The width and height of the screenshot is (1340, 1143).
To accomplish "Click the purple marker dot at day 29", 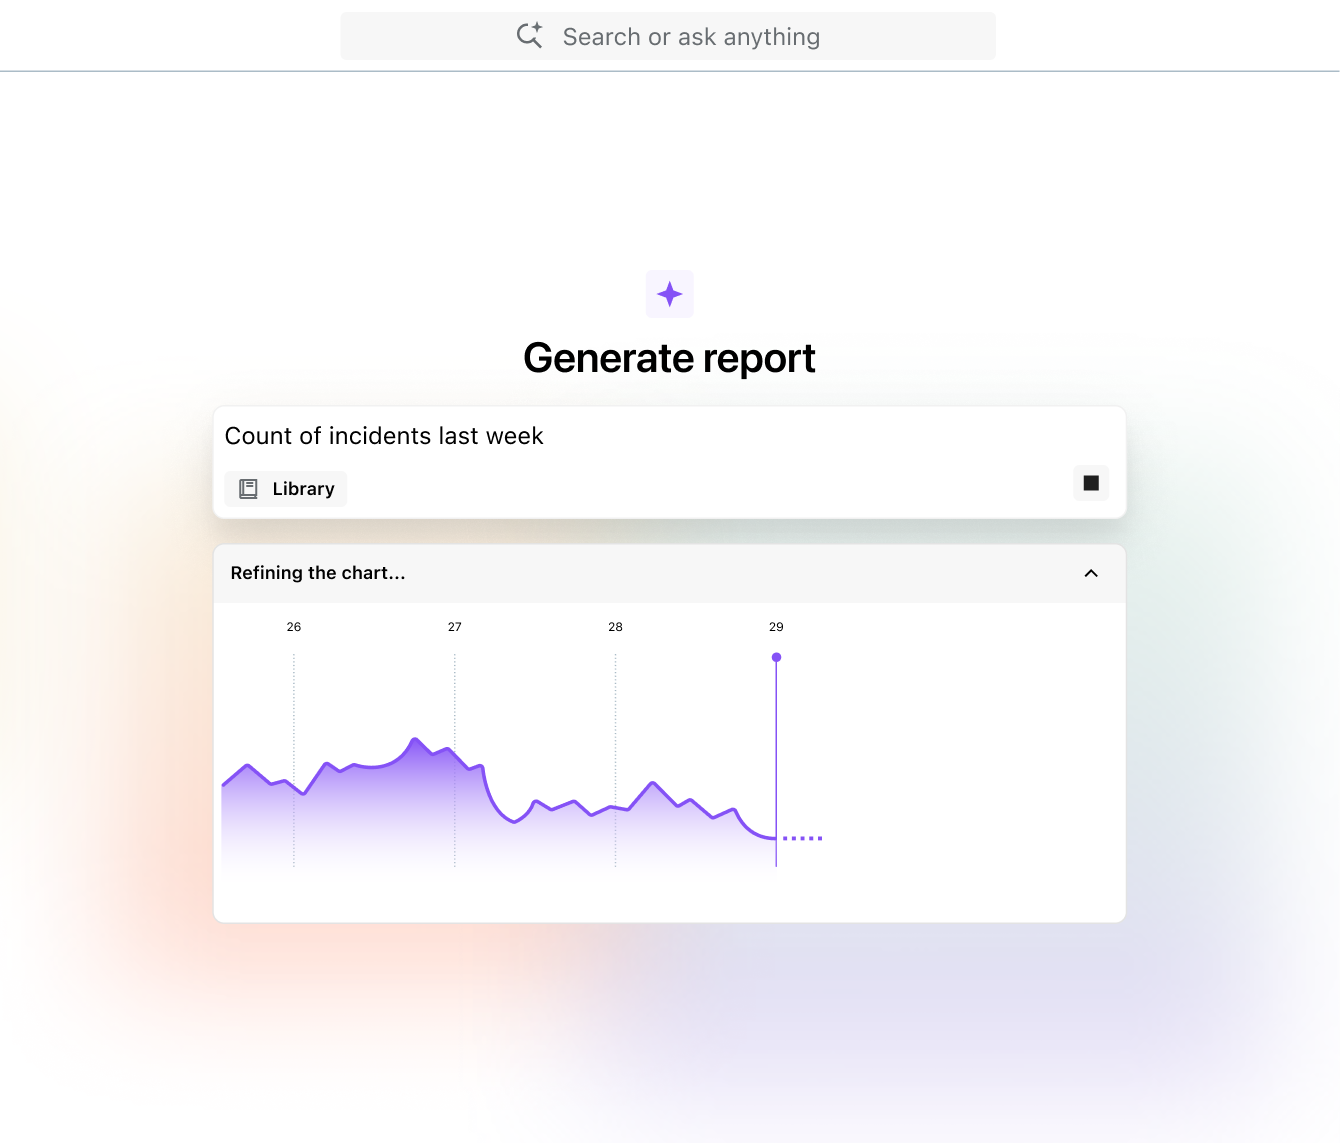I will [776, 657].
